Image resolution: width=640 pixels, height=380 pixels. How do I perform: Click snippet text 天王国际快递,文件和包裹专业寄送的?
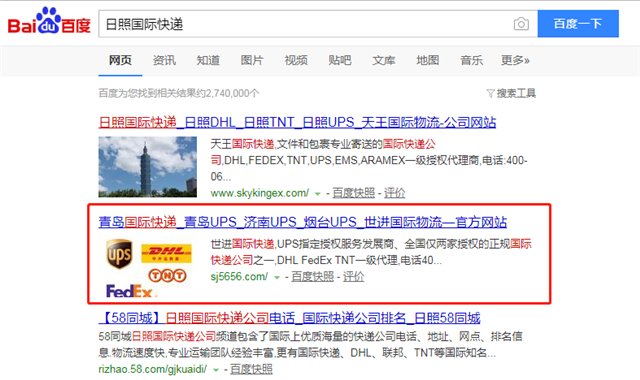296,144
